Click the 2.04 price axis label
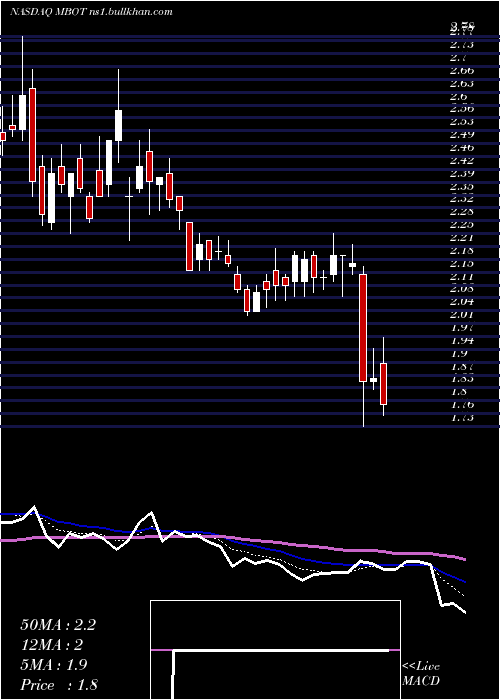The height and width of the screenshot is (700, 500). 462,302
